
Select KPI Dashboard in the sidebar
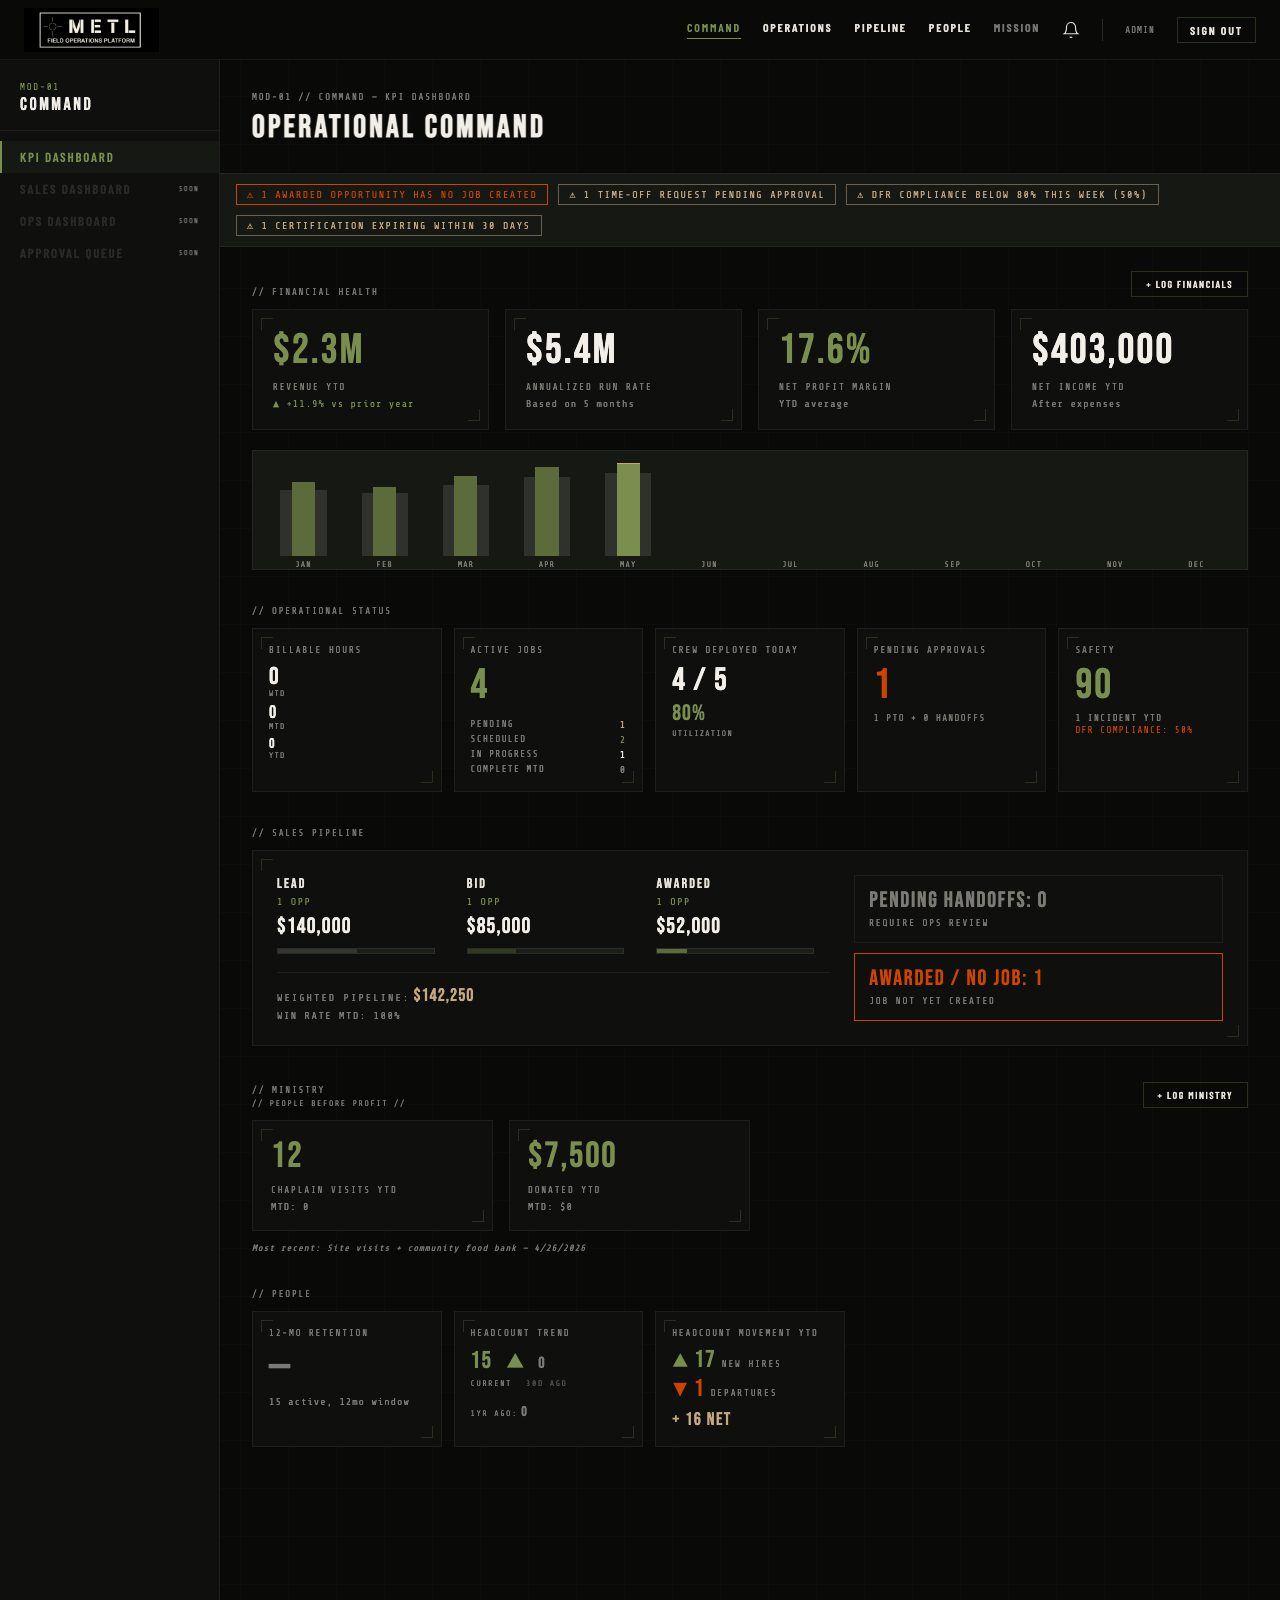pos(110,157)
